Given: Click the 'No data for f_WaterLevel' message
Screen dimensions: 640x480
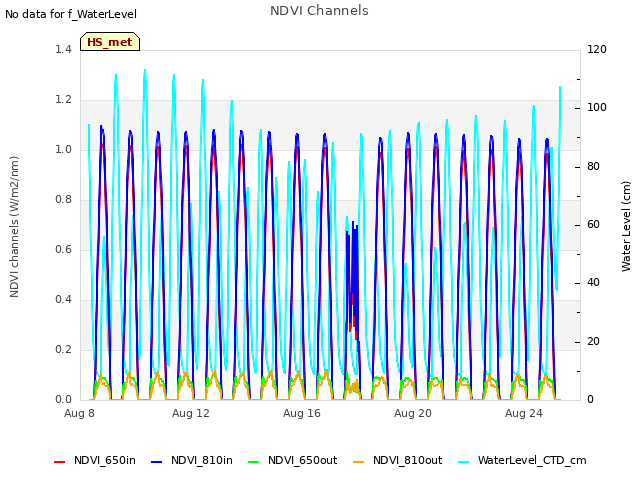Looking at the screenshot, I should [71, 14].
